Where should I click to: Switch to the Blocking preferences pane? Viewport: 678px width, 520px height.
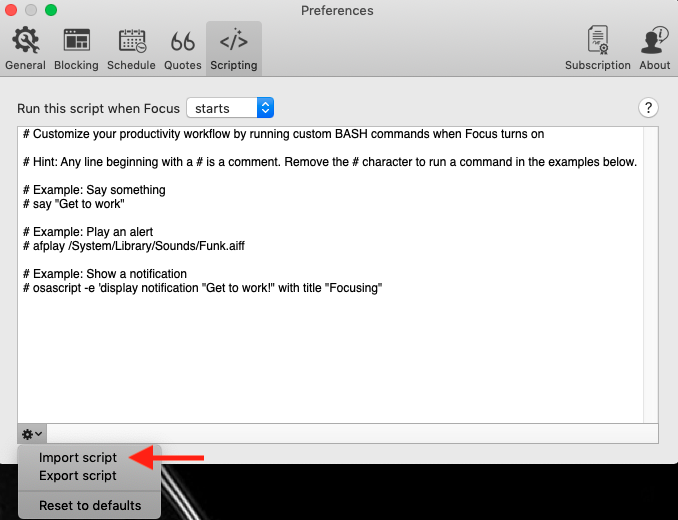(77, 48)
